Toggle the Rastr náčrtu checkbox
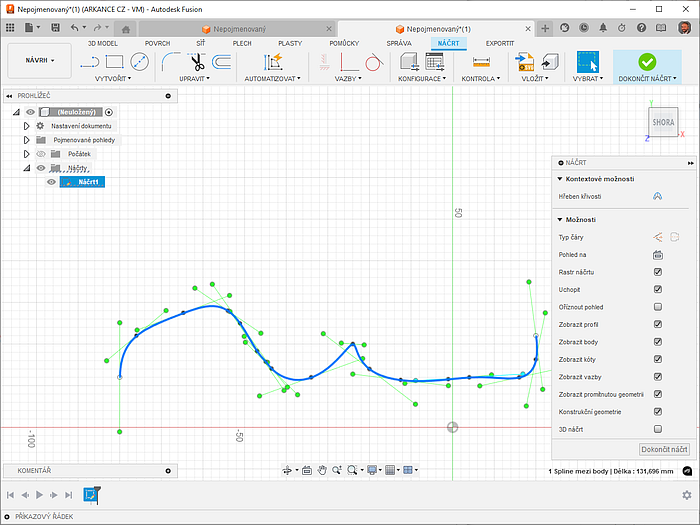 [657, 272]
